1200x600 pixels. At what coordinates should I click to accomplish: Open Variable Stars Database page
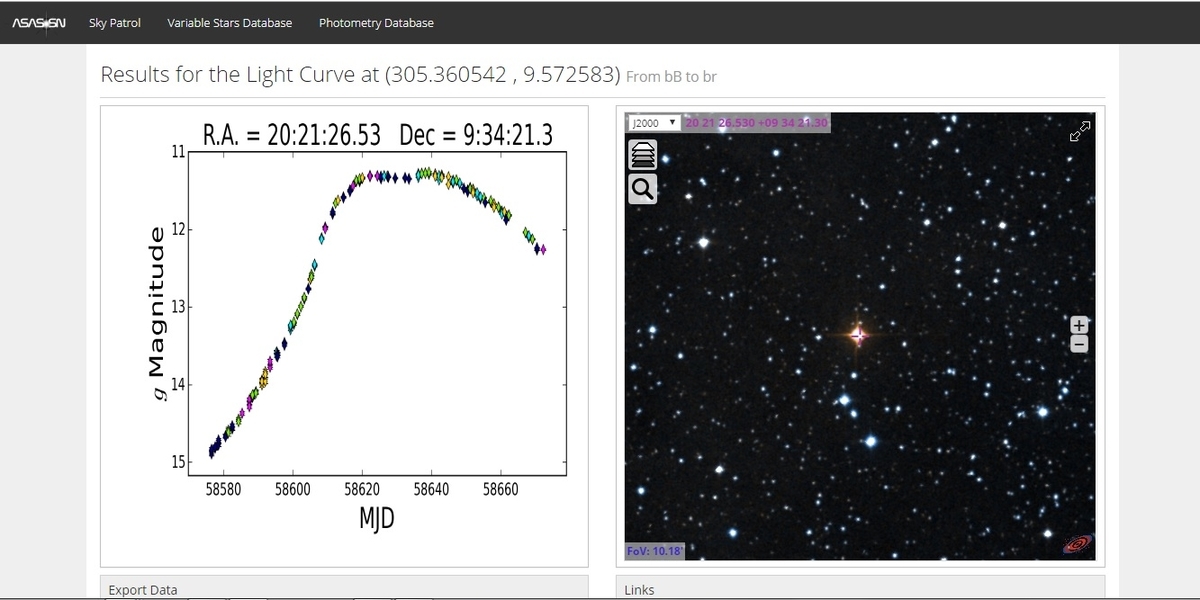click(230, 22)
